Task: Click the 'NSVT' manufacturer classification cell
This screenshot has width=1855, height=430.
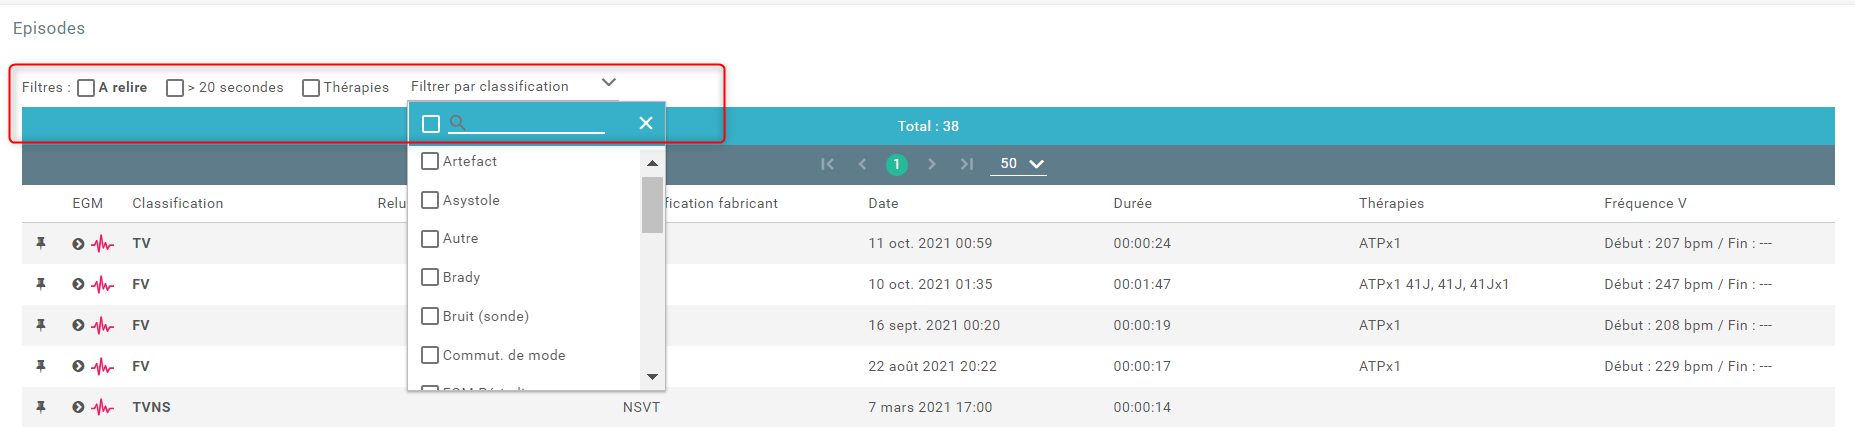Action: point(641,407)
